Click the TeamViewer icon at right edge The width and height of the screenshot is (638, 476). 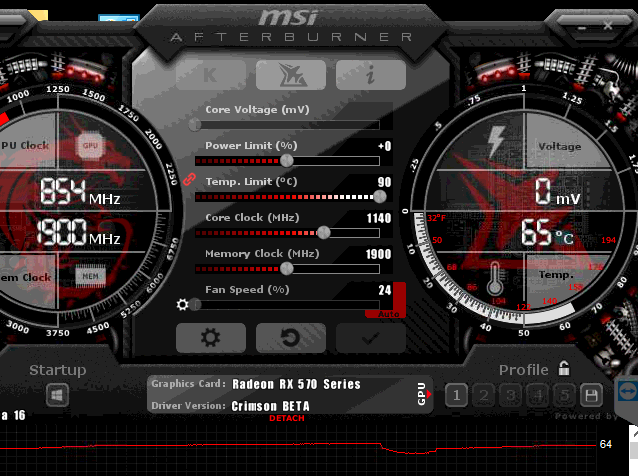tap(628, 392)
